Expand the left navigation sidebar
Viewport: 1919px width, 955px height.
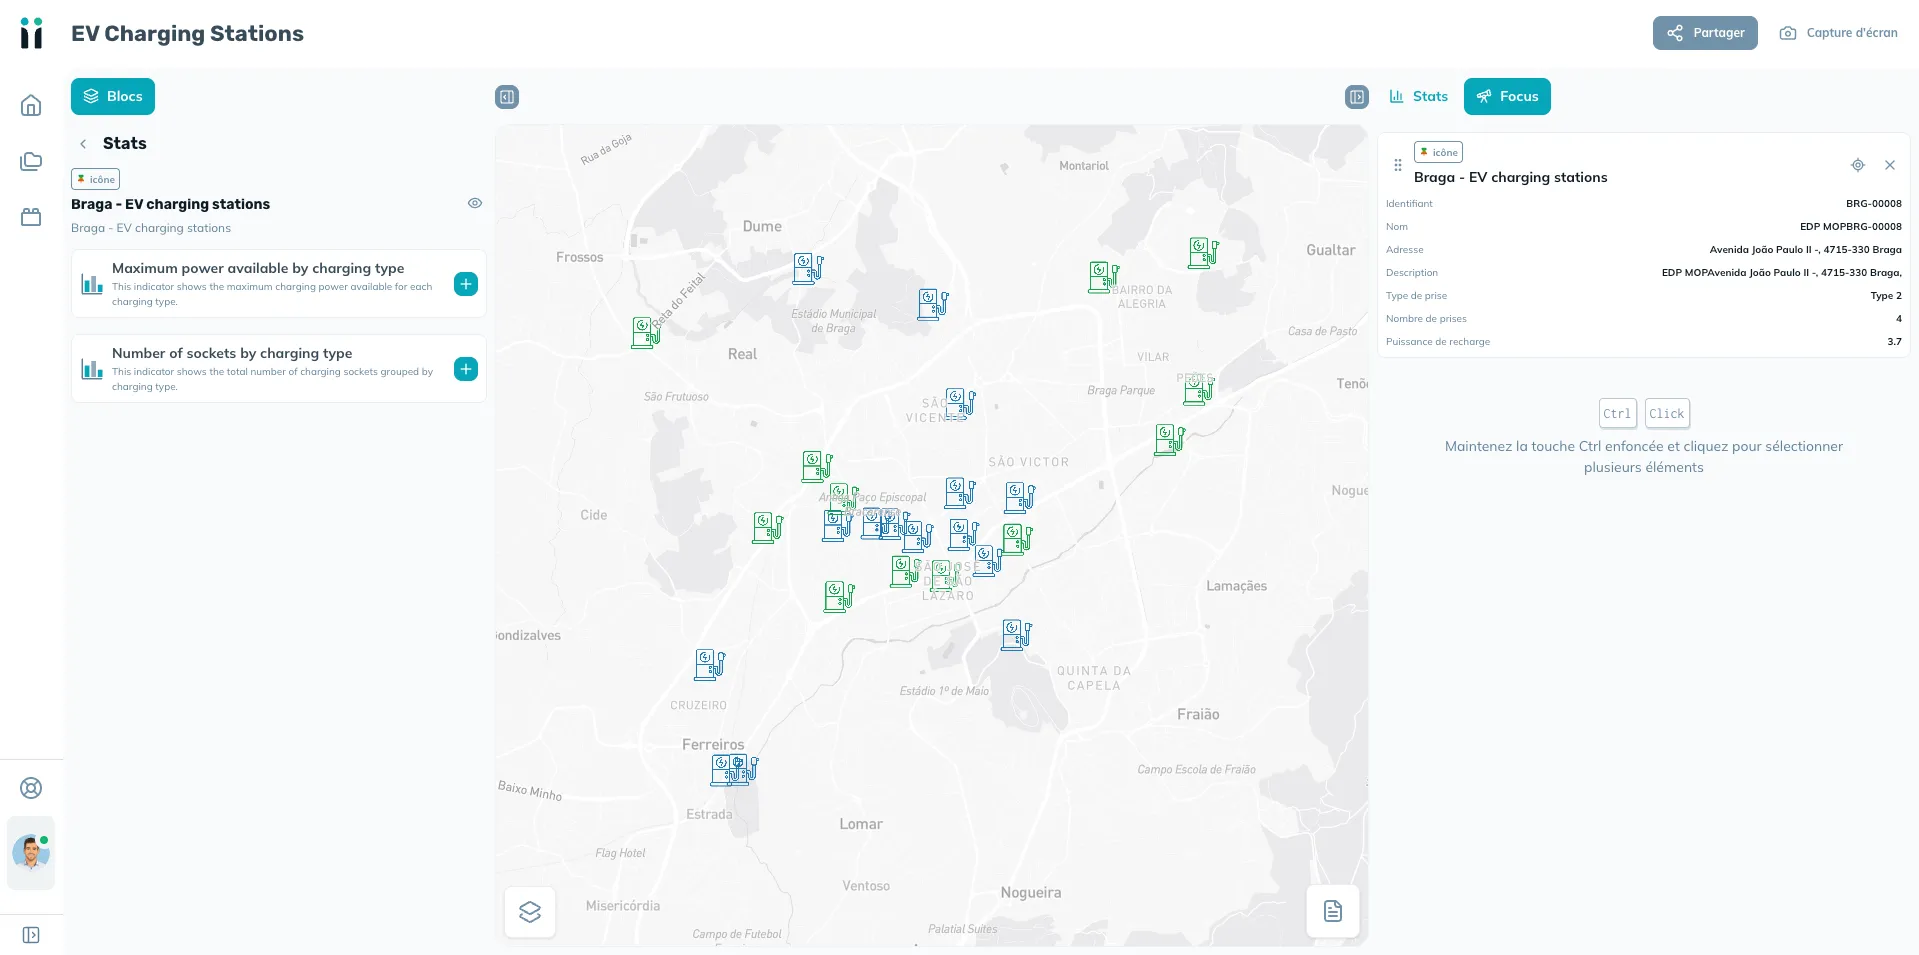pyautogui.click(x=31, y=935)
